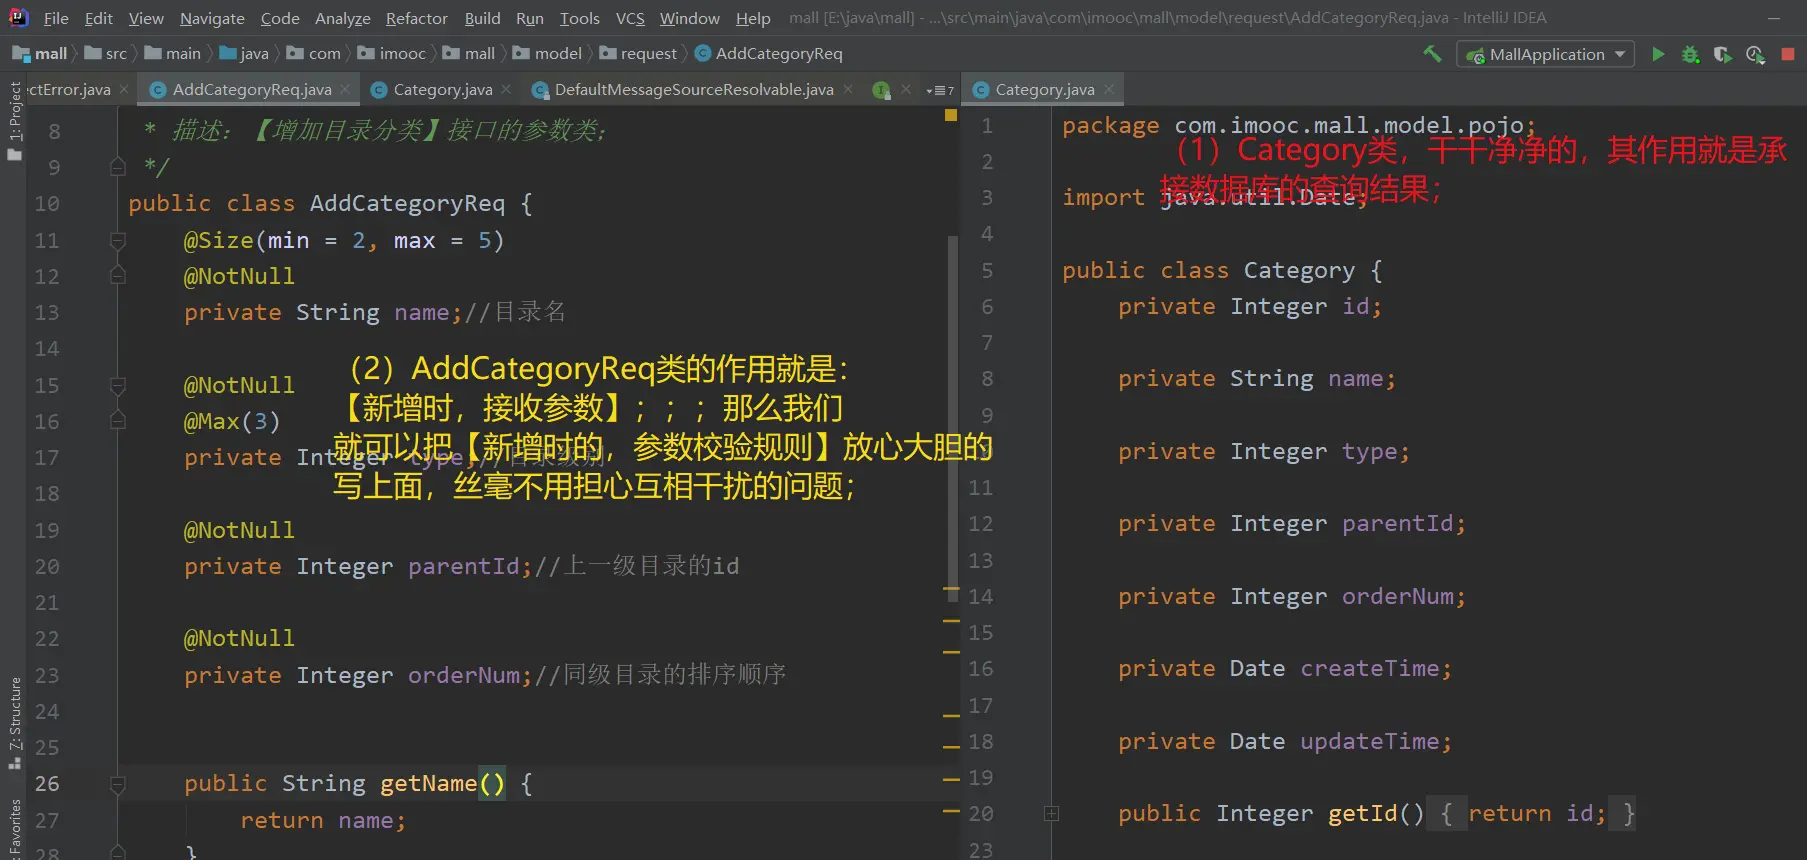1807x860 pixels.
Task: Switch to DefaultMessageSourceResolvable.java tab
Action: coord(693,90)
